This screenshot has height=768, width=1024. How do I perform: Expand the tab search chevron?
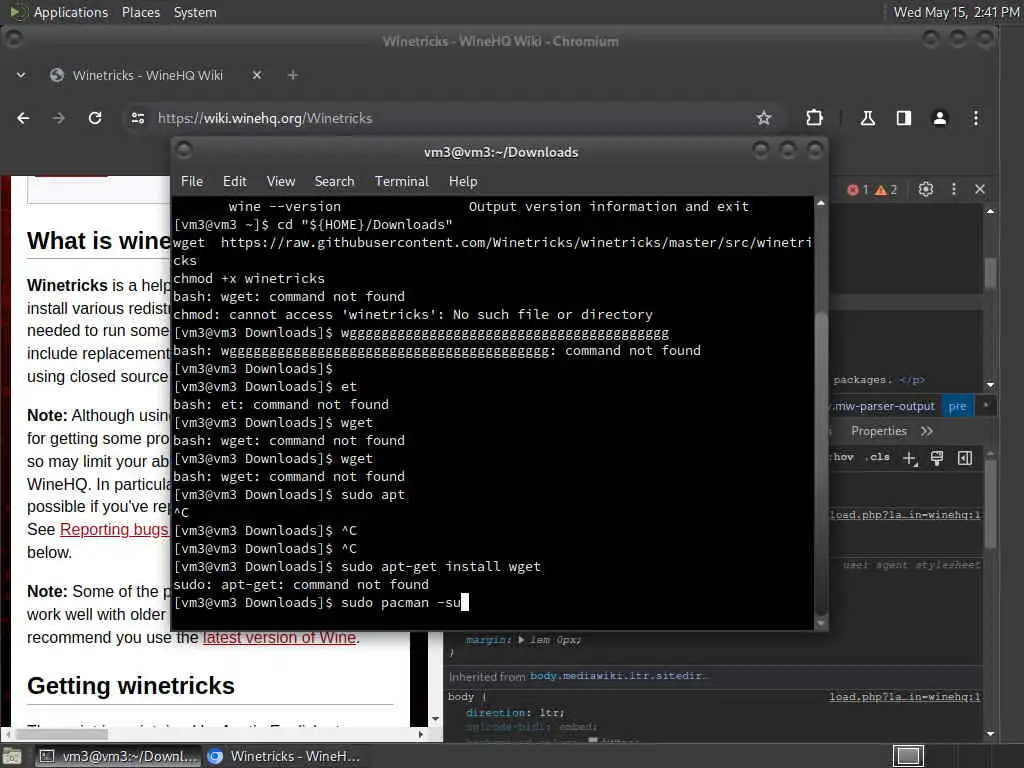pyautogui.click(x=21, y=75)
